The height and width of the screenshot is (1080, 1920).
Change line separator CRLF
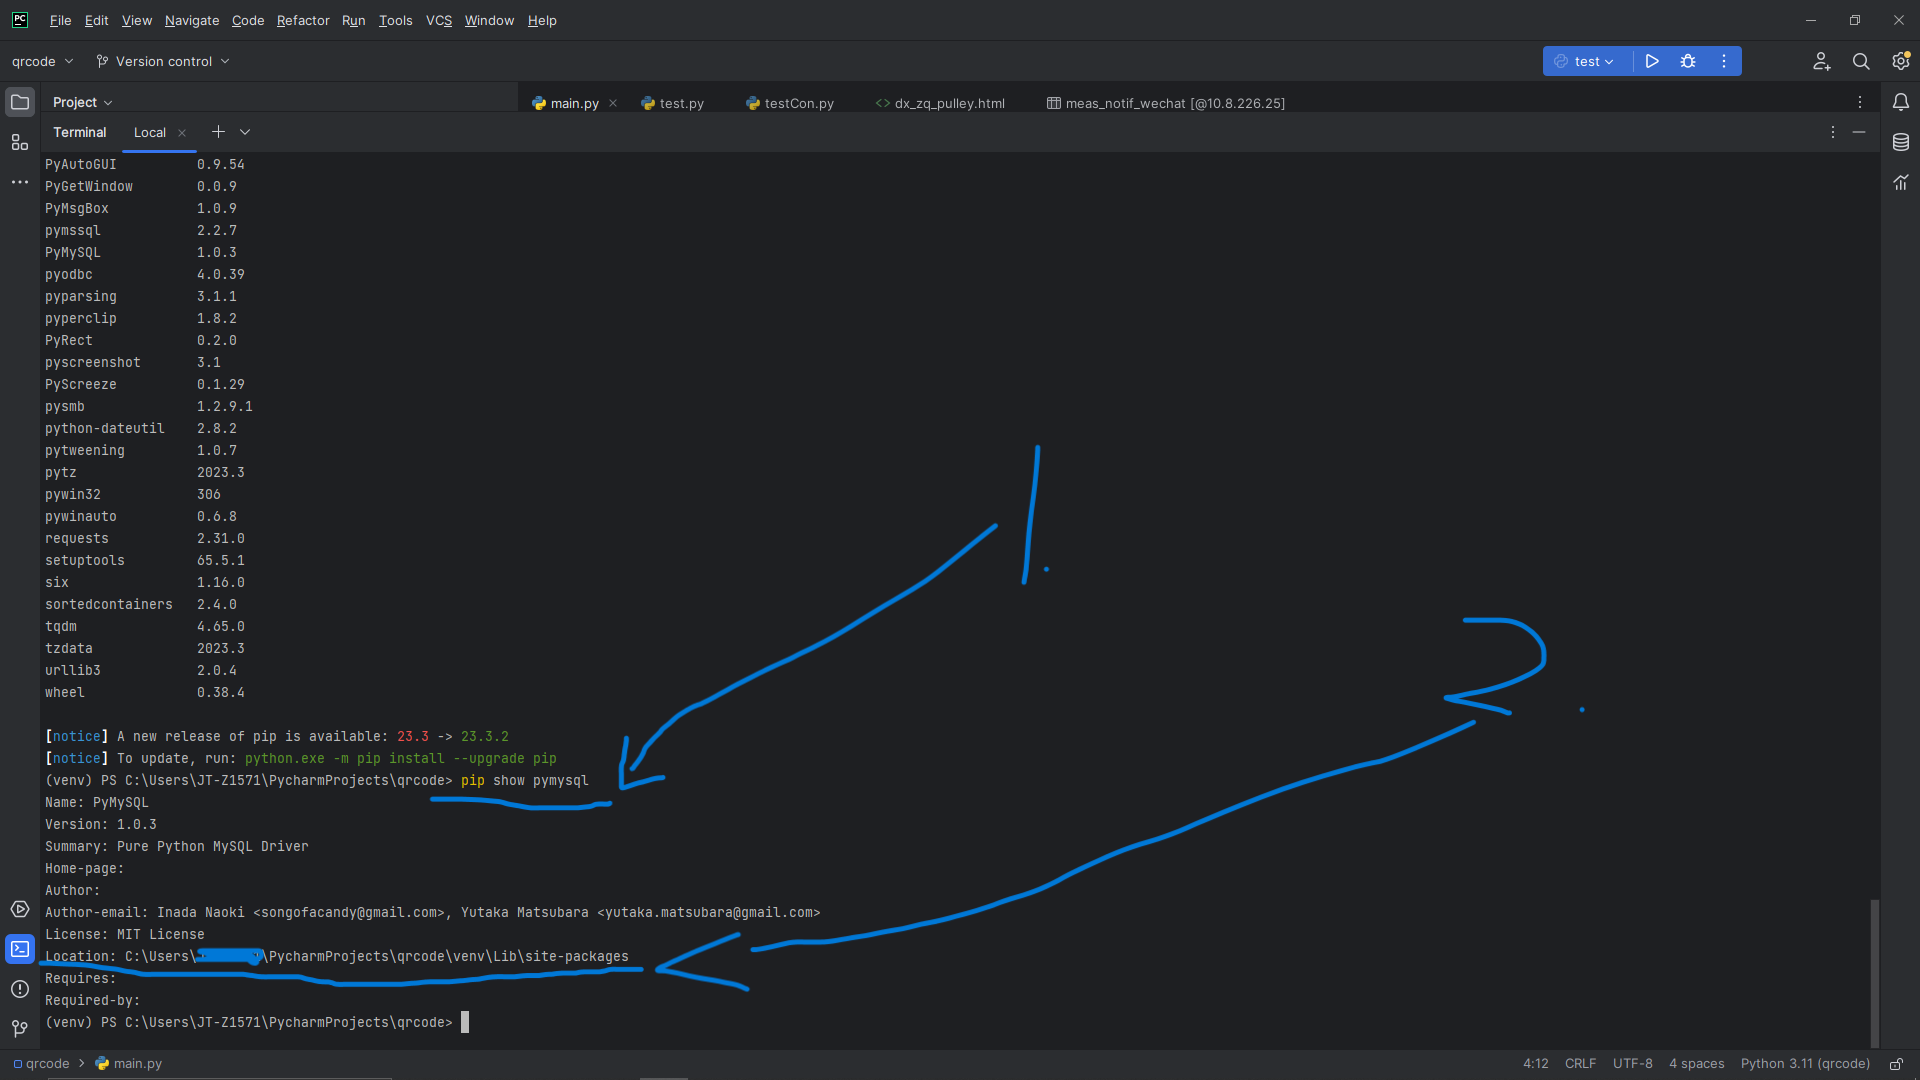click(1580, 1064)
